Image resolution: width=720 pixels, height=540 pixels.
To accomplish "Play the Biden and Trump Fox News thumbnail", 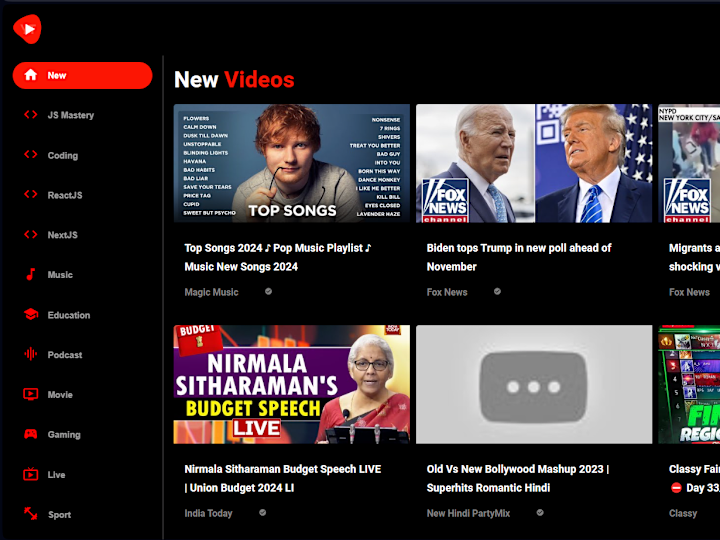I will [534, 163].
